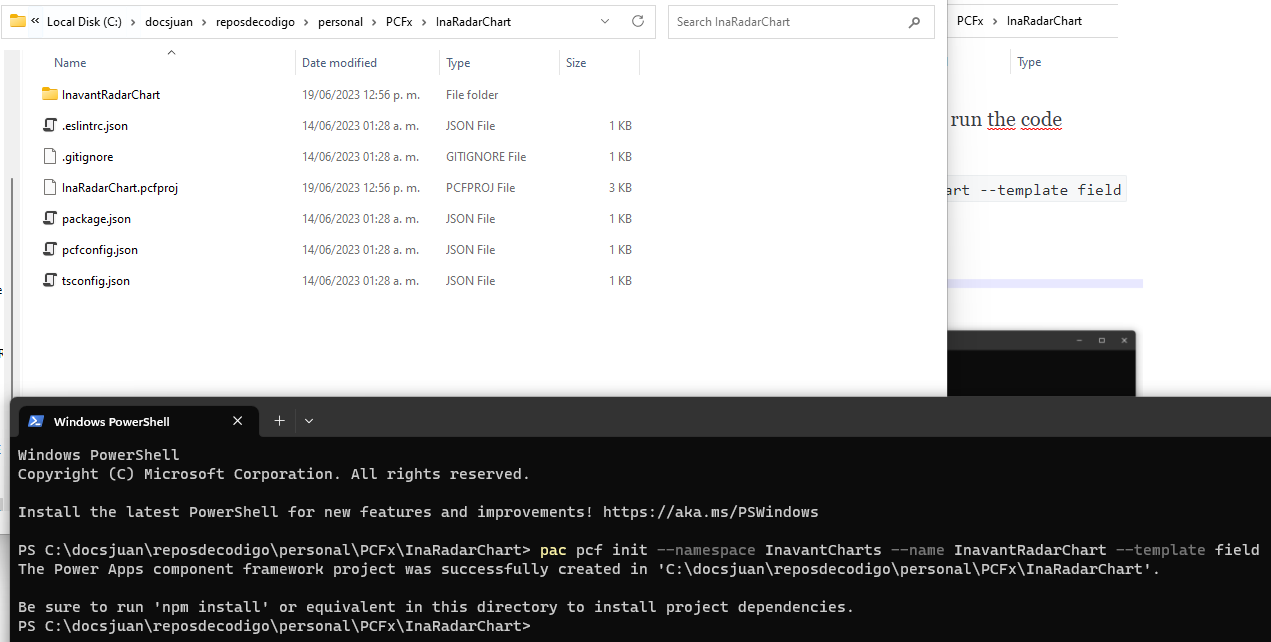Click the + to open a new terminal tab
1271x642 pixels.
[x=278, y=421]
